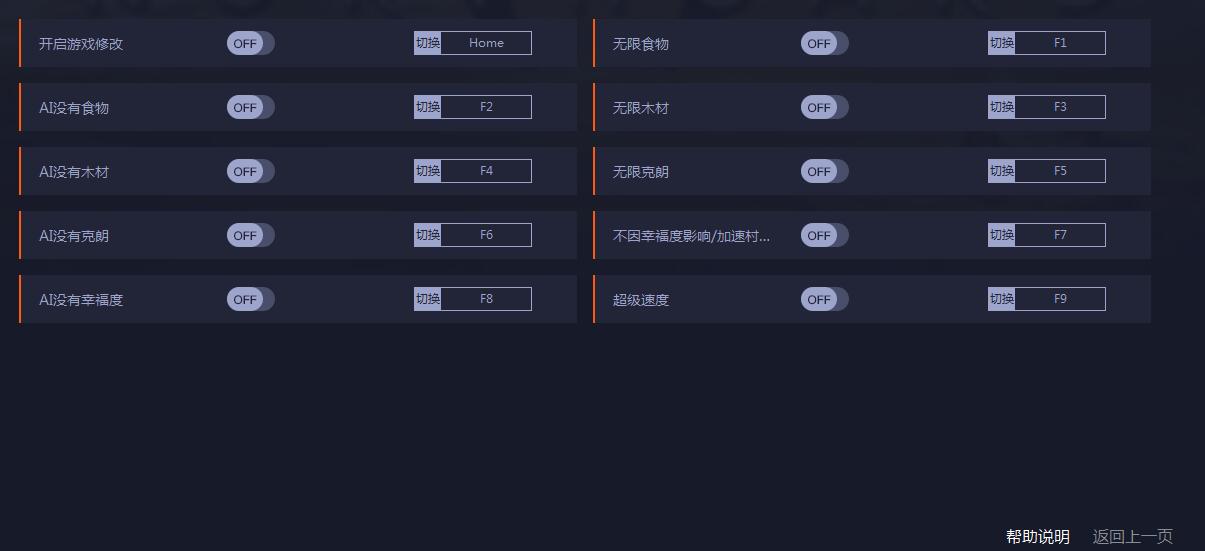Toggle the 开启游戏修改 switch
Screen dimensions: 1205x551
click(250, 43)
